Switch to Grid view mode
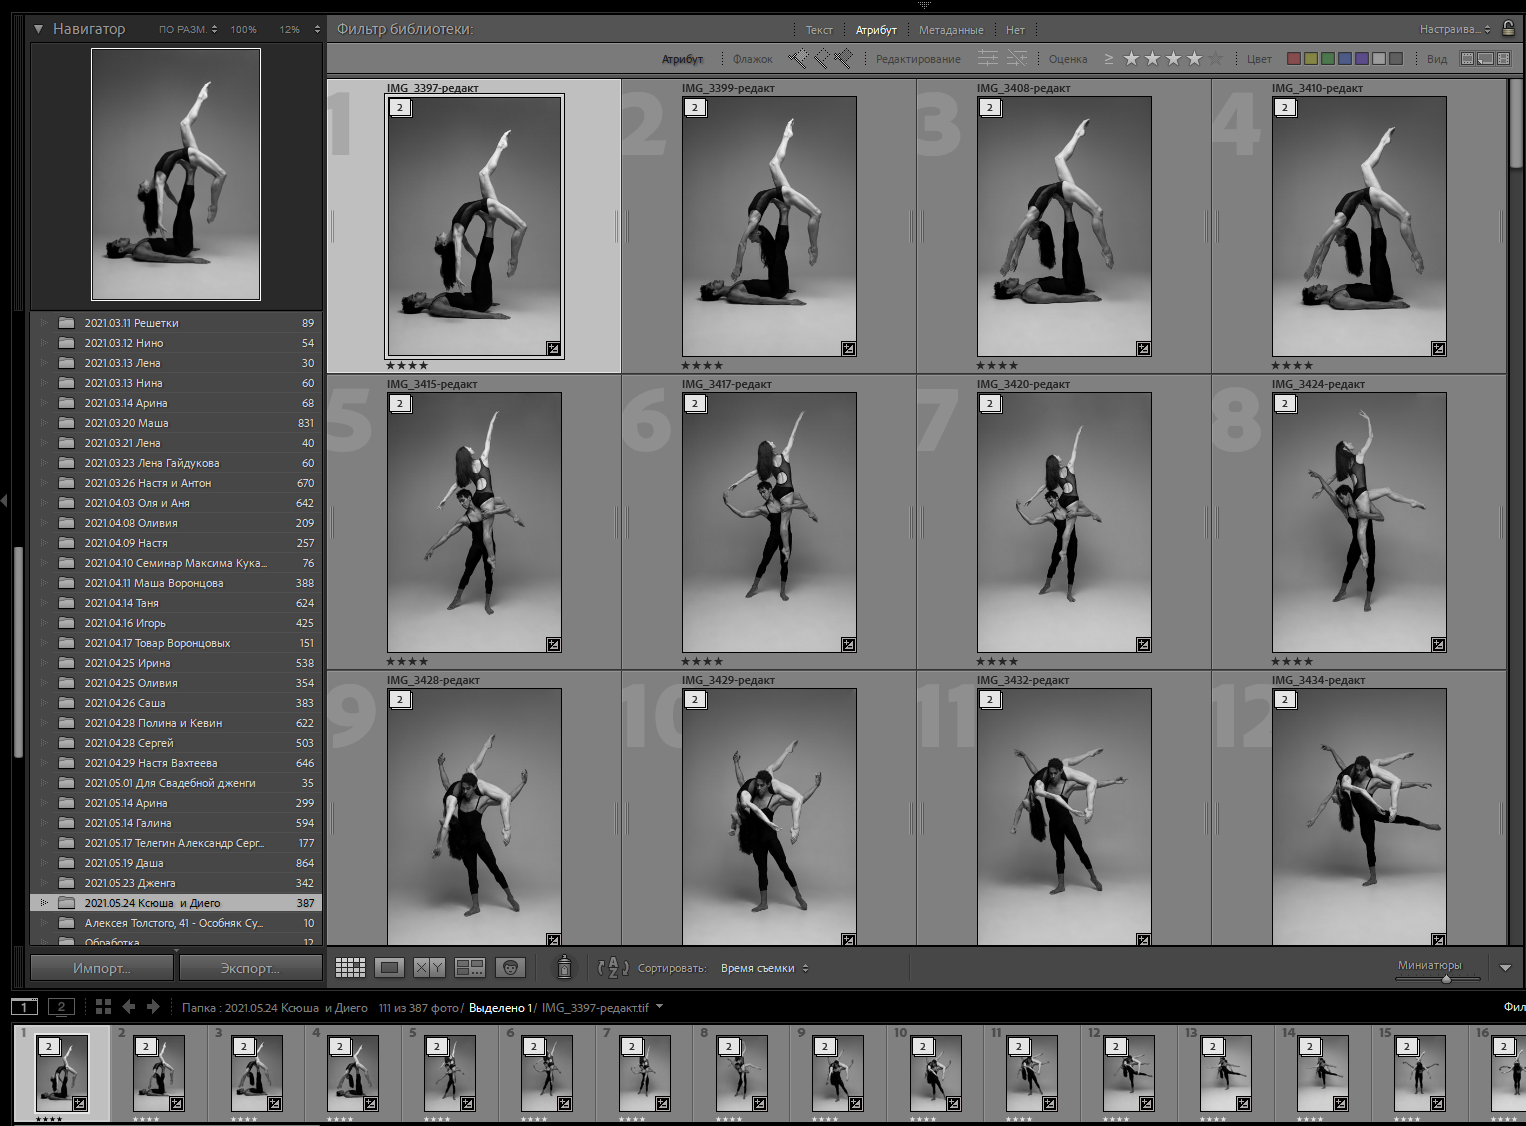Image resolution: width=1526 pixels, height=1126 pixels. pyautogui.click(x=350, y=967)
